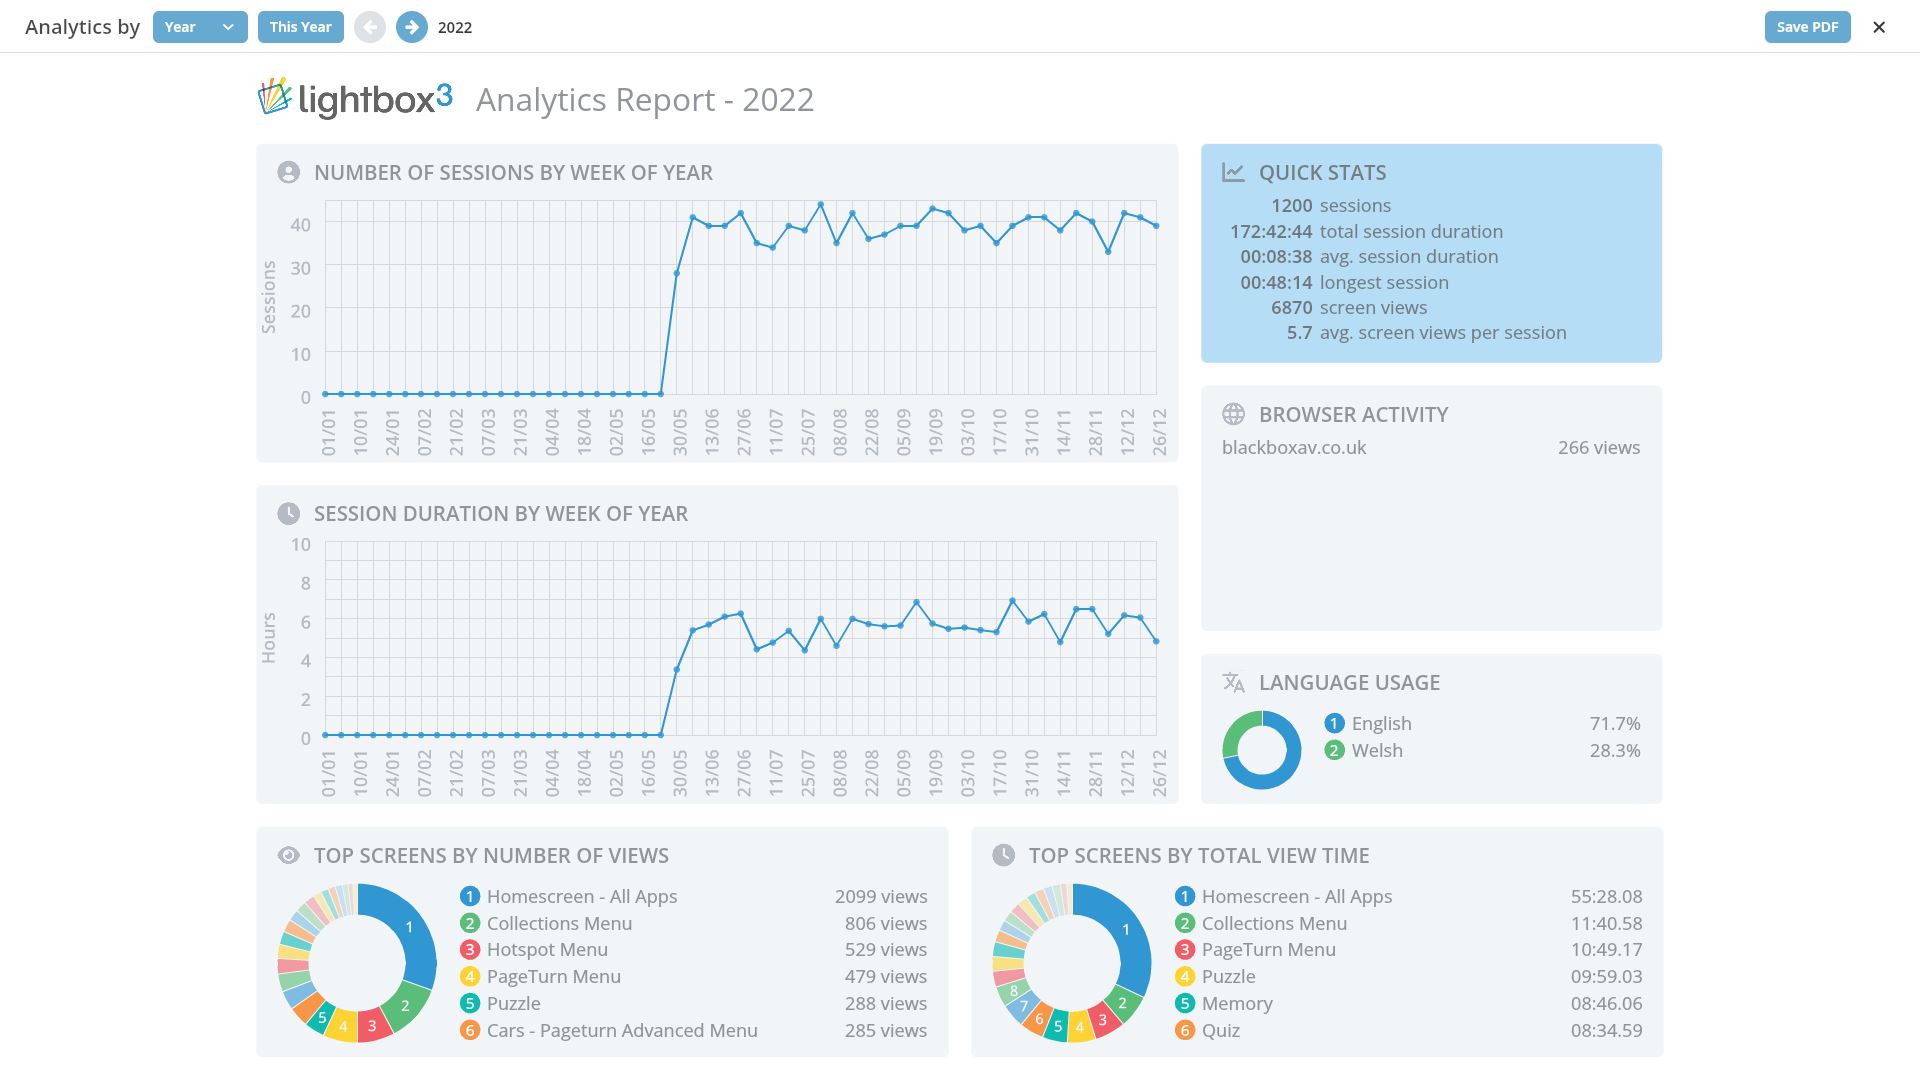This screenshot has width=1920, height=1080.
Task: Click Quiz 08:34.59 time value
Action: [1606, 1030]
